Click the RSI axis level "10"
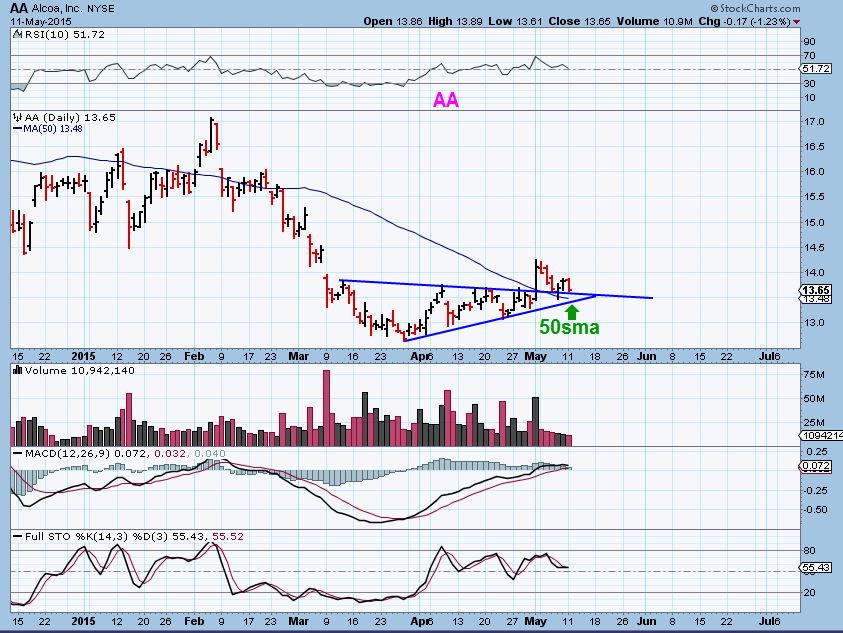Screen dimensions: 843x633 [x=810, y=97]
